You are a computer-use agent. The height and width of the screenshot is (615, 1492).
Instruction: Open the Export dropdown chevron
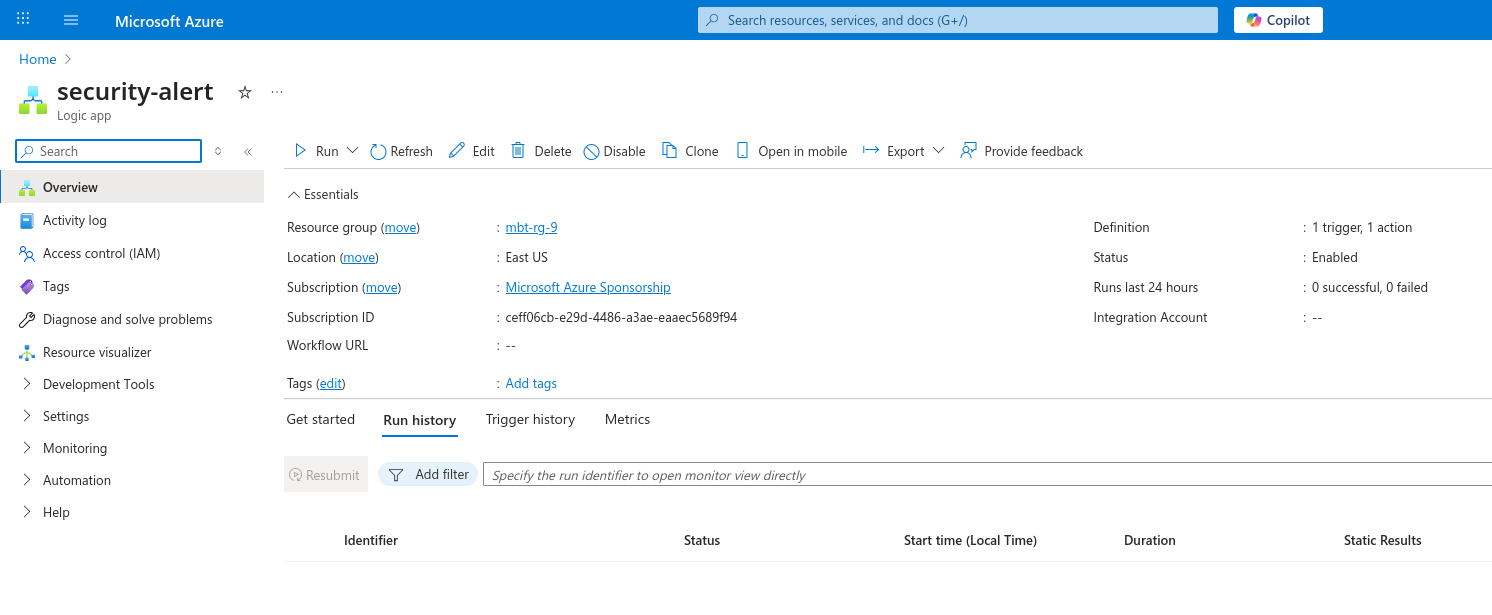(x=938, y=151)
